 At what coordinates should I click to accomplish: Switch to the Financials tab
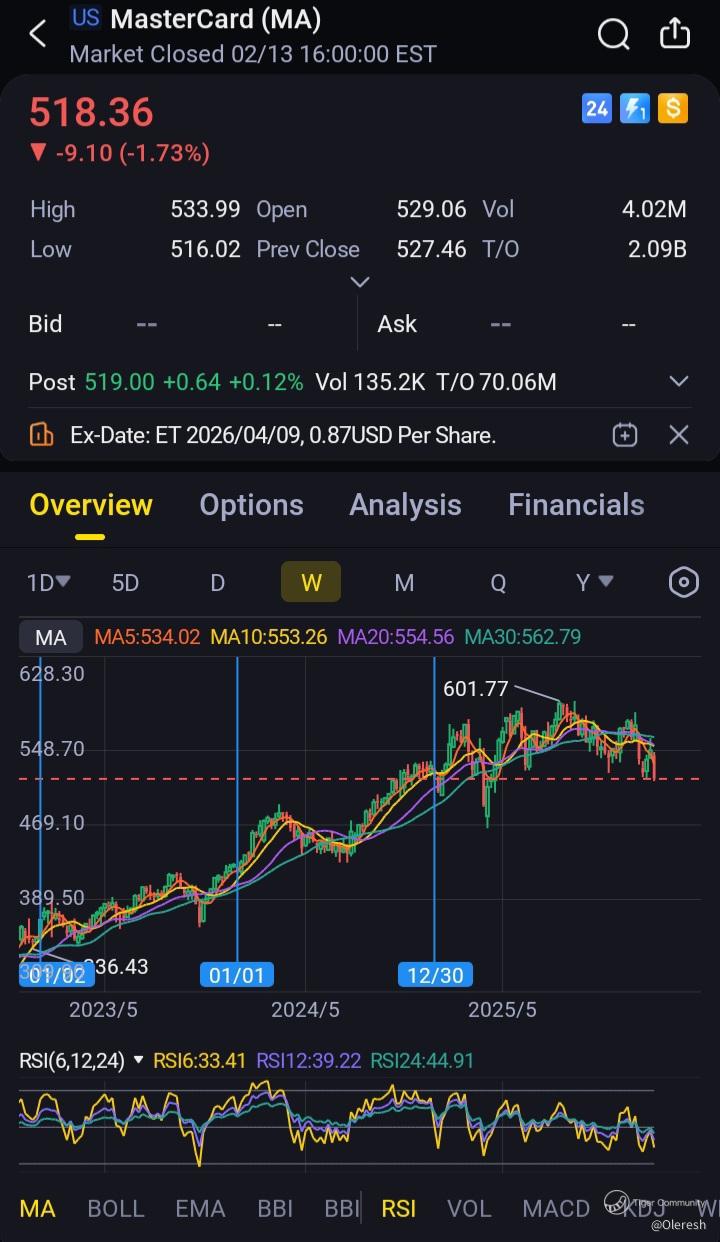click(576, 505)
